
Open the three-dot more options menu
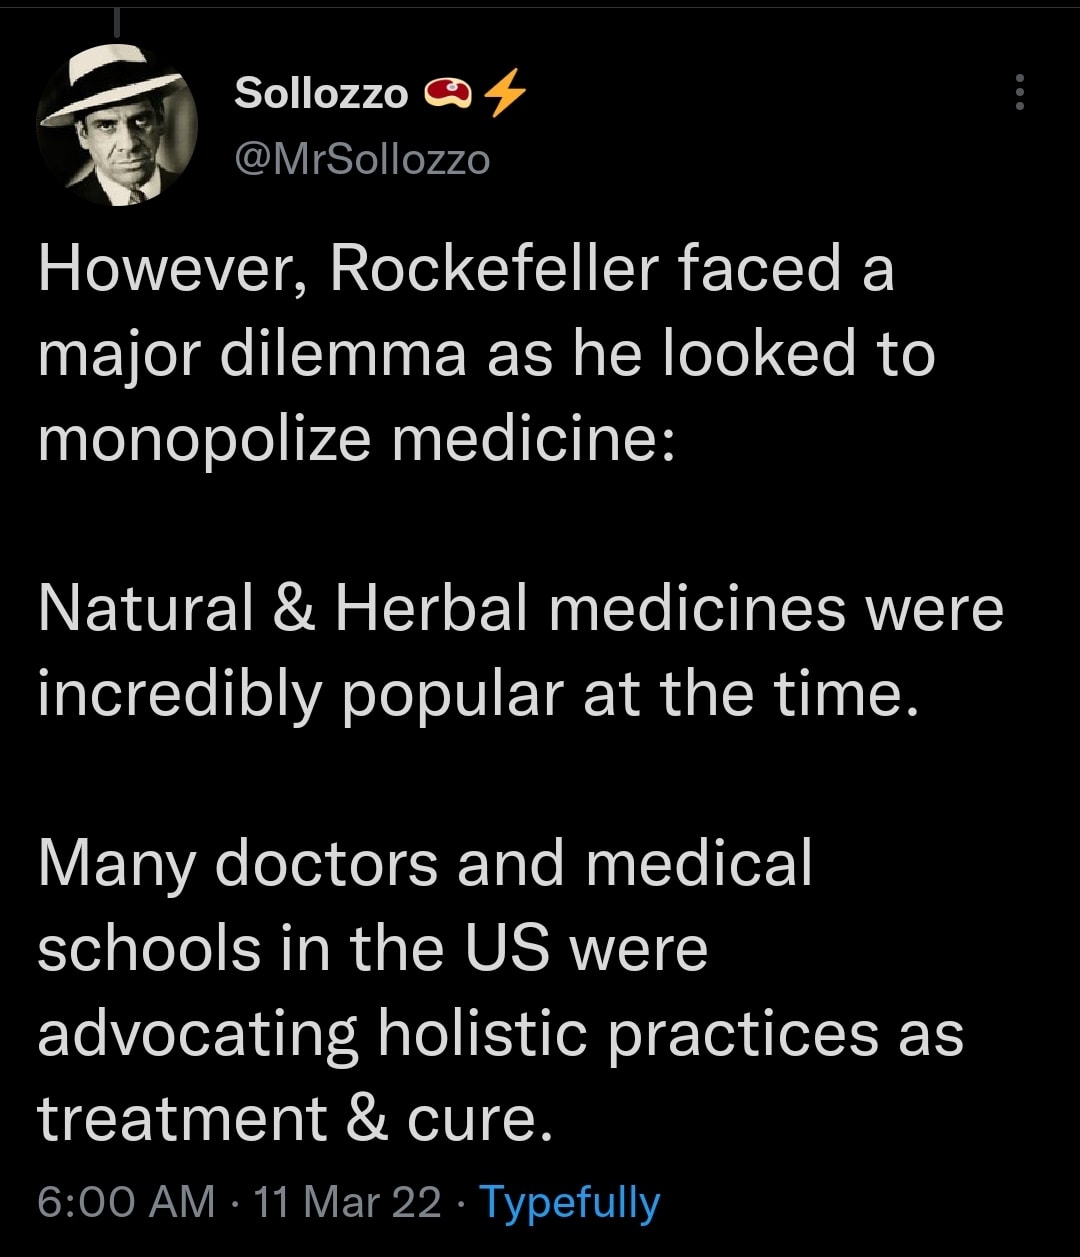pyautogui.click(x=1019, y=92)
